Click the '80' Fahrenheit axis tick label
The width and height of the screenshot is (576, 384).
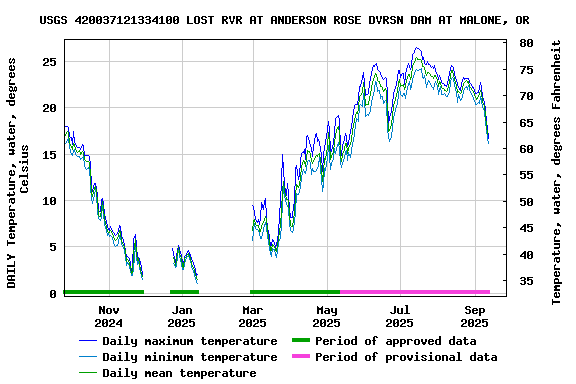tap(526, 43)
